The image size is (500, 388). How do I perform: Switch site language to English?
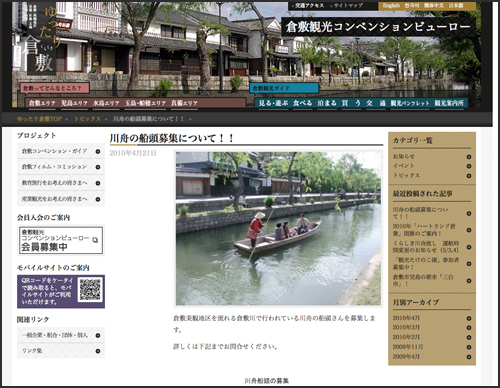[x=391, y=6]
